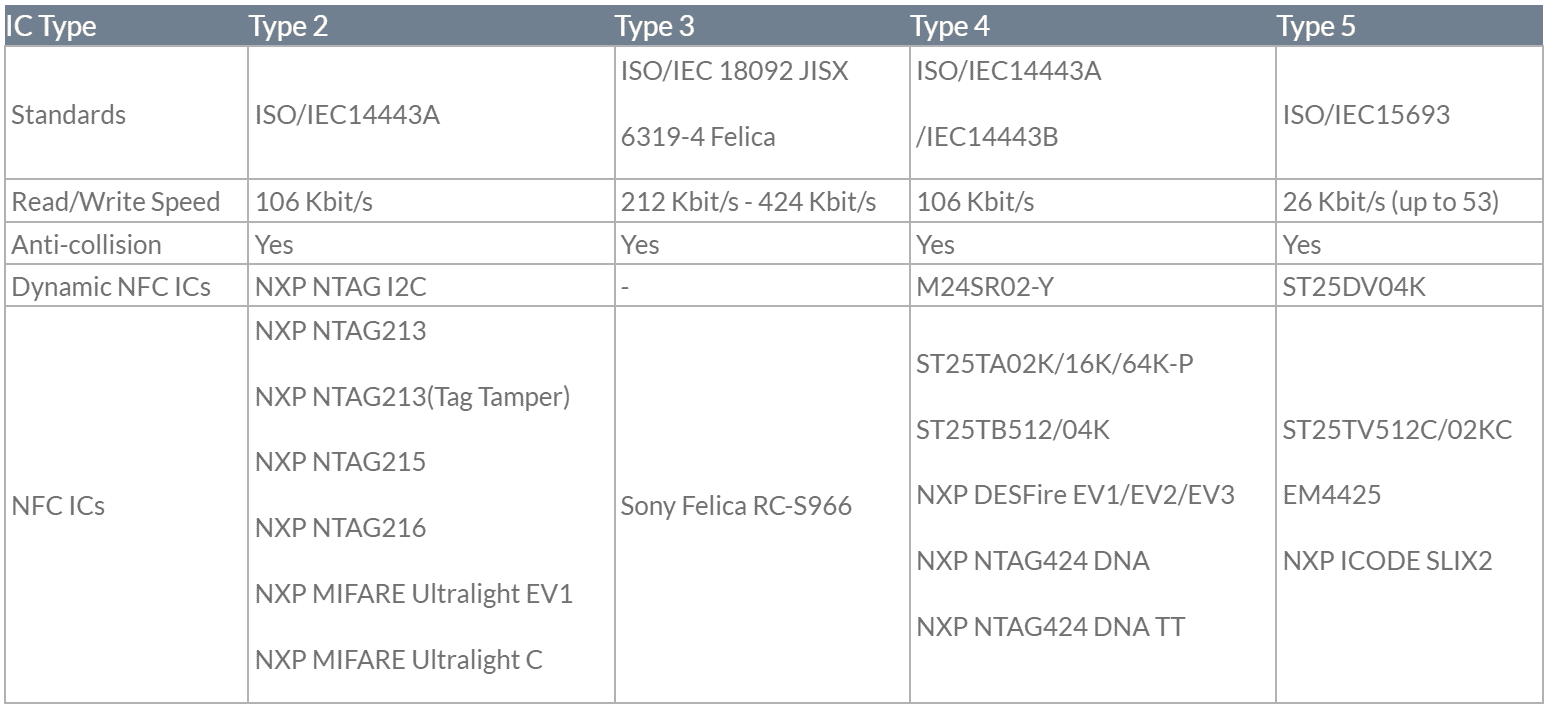Click the EM4425 entry

coord(1332,496)
